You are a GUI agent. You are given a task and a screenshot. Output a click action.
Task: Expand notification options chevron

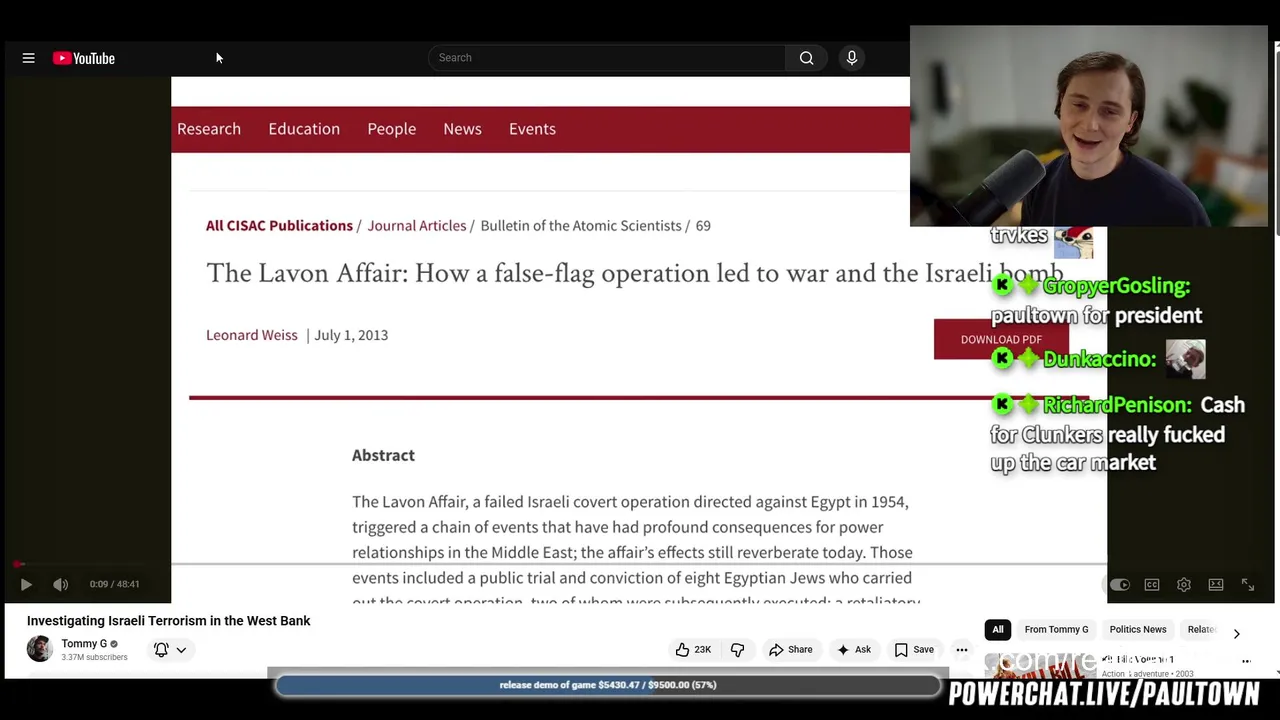pyautogui.click(x=181, y=650)
